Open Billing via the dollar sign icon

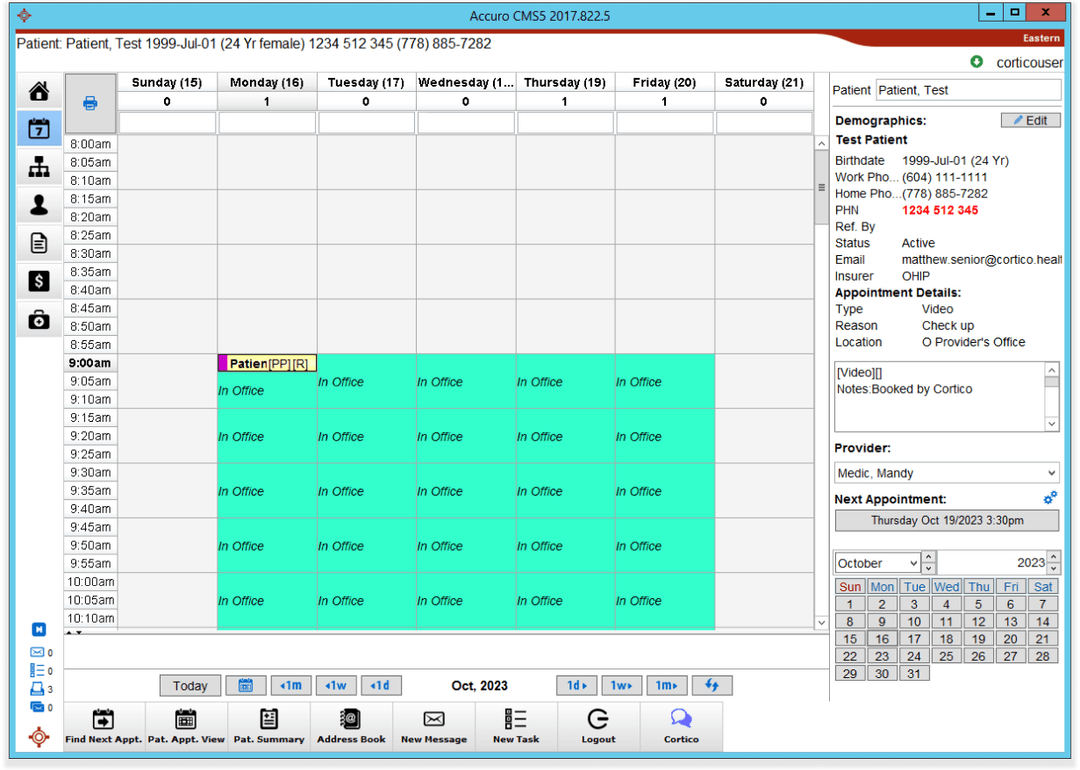[38, 281]
